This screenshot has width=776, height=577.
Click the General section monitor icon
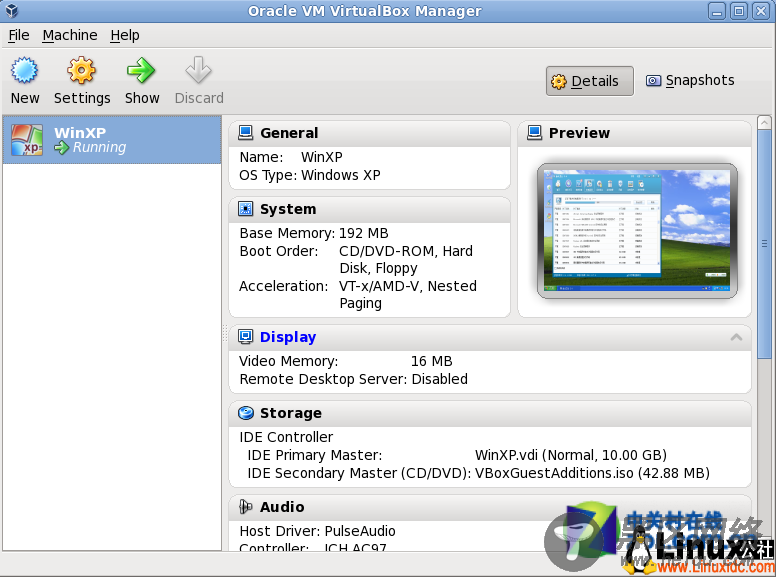(245, 133)
